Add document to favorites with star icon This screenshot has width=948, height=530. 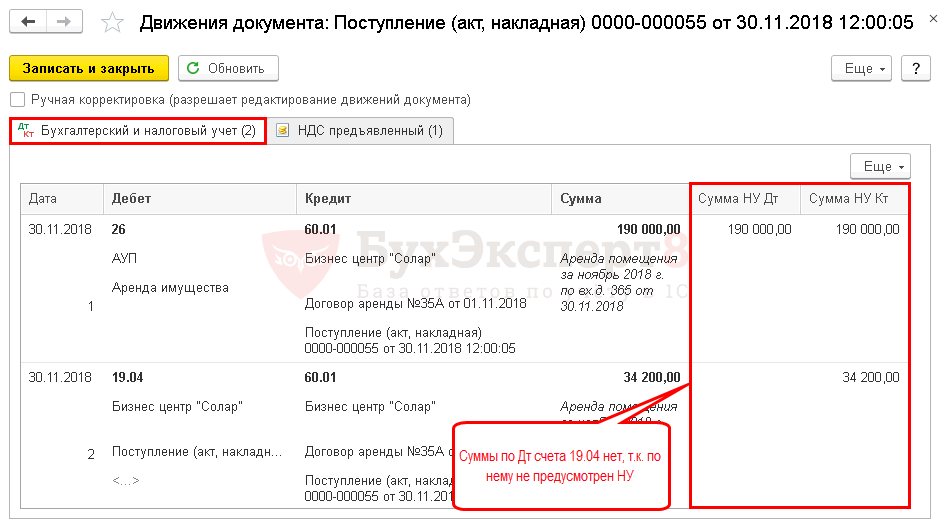[114, 23]
